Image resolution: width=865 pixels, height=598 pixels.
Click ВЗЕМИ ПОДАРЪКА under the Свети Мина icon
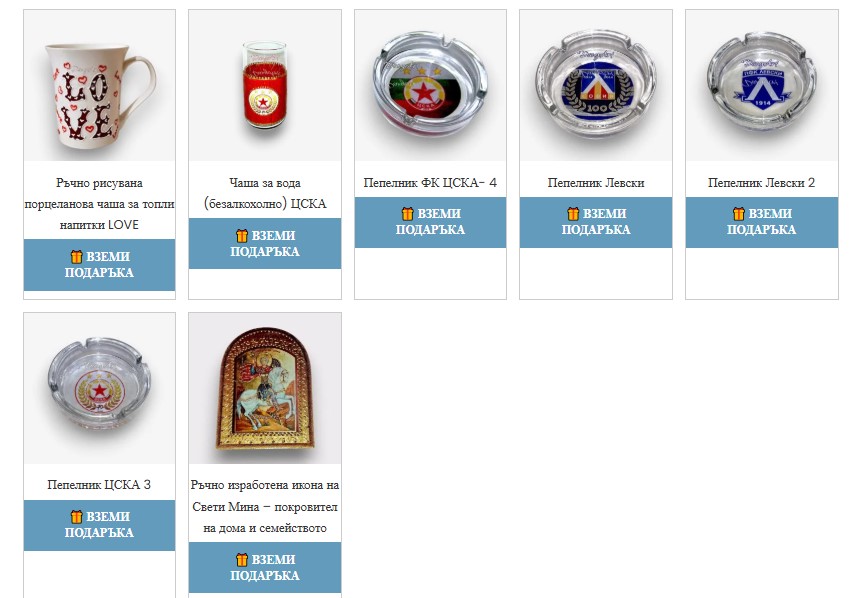[265, 568]
